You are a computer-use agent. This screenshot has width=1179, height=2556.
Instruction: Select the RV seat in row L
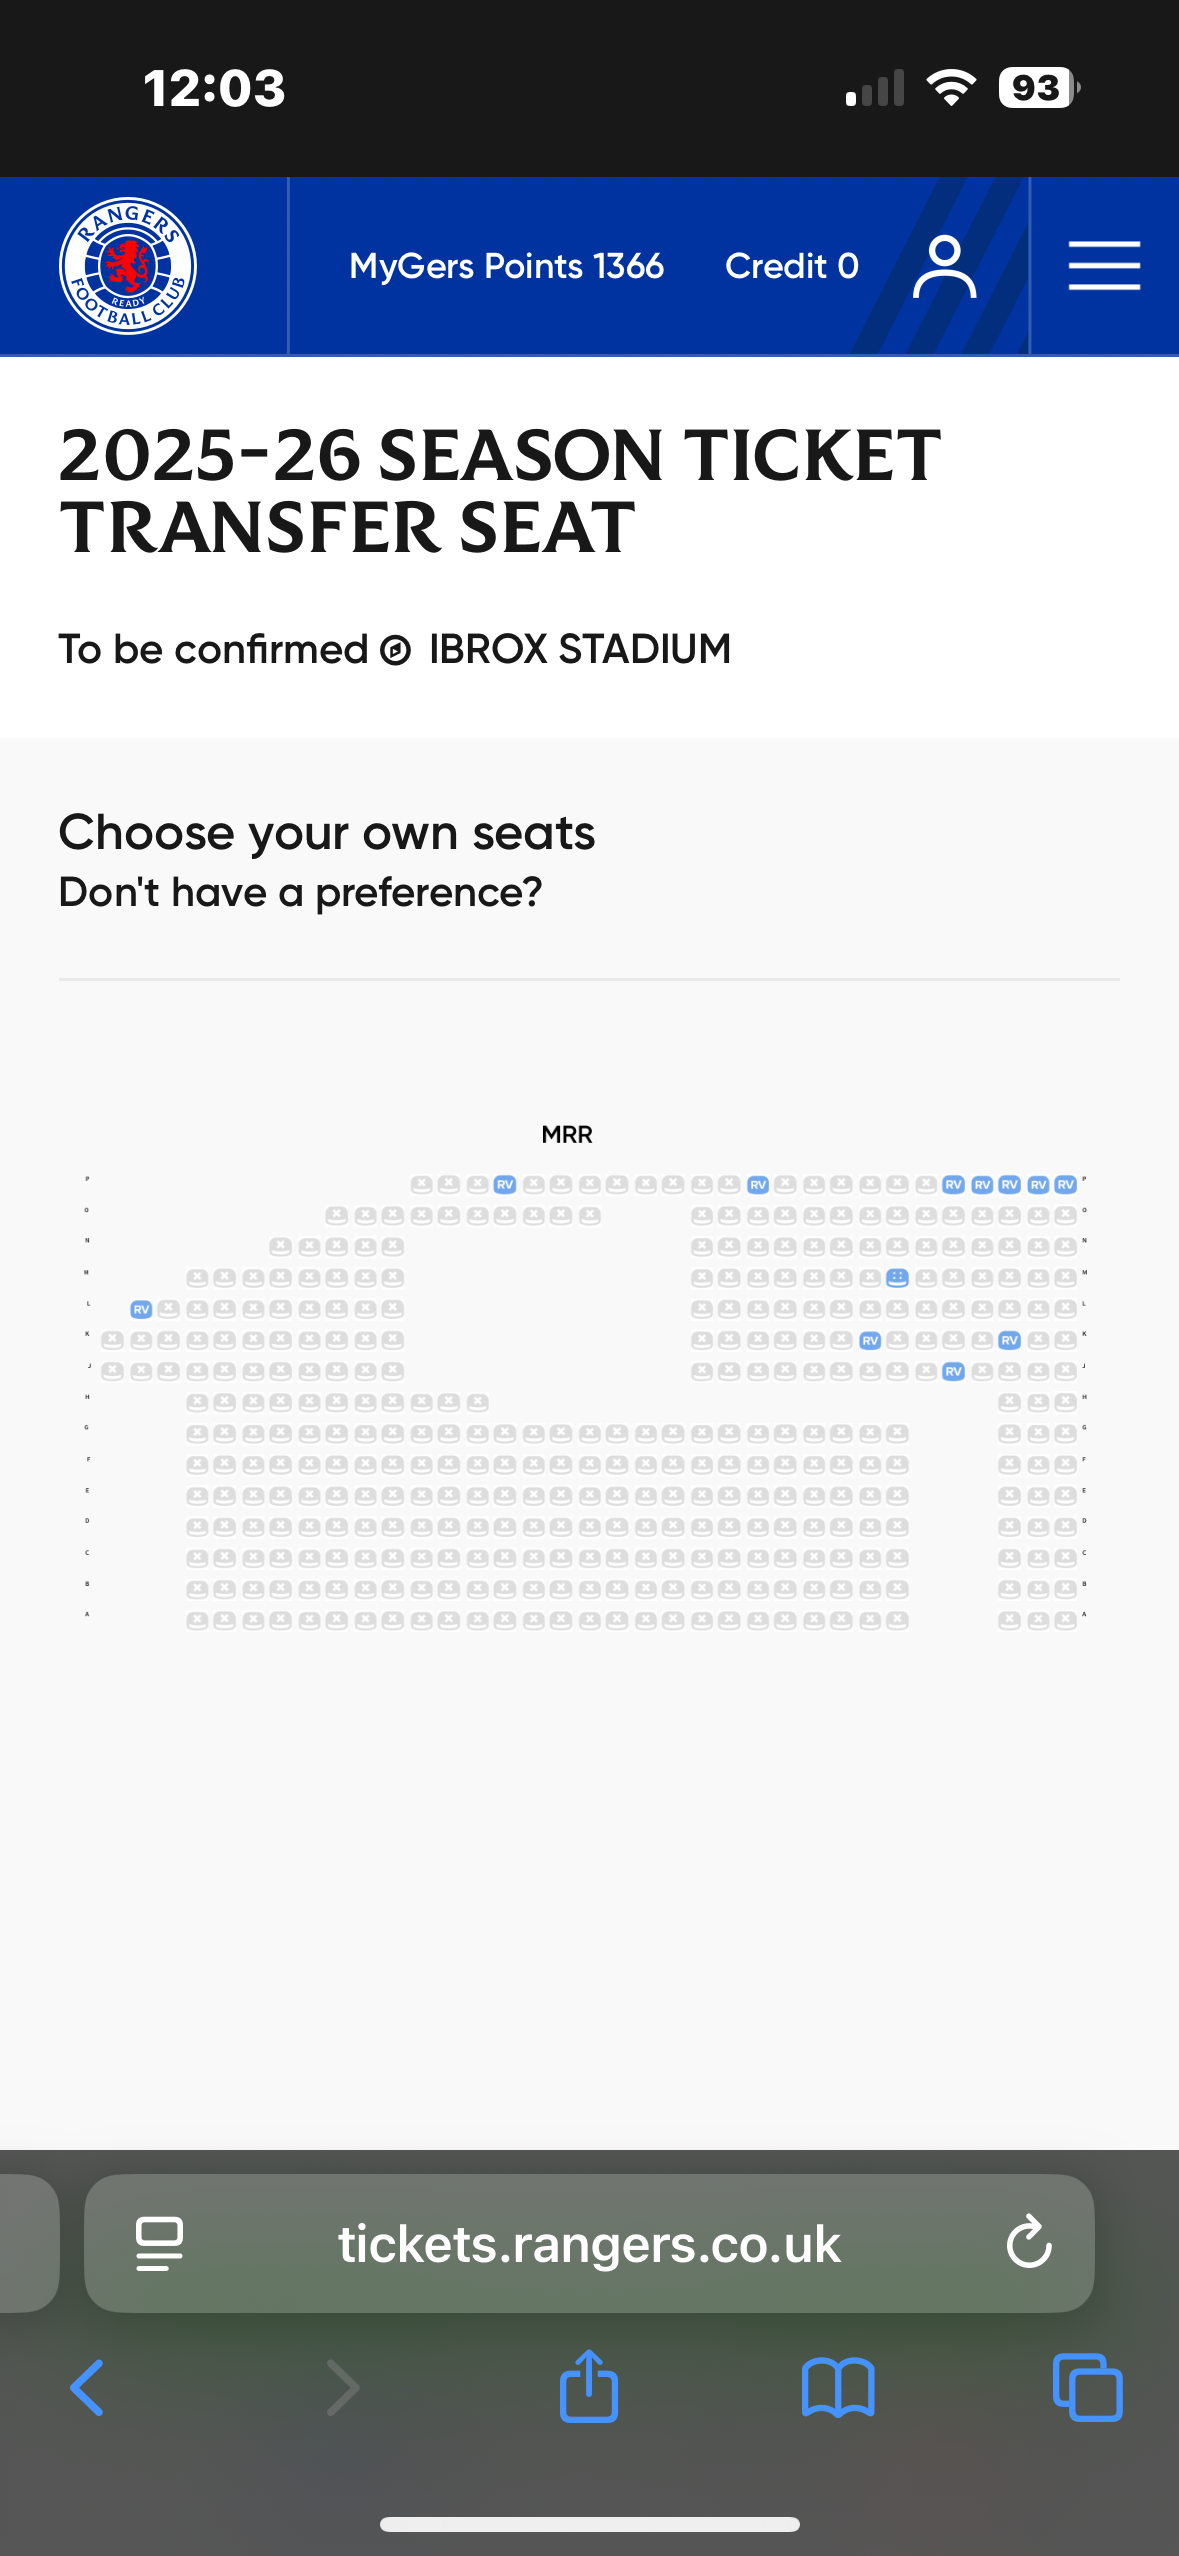[141, 1309]
